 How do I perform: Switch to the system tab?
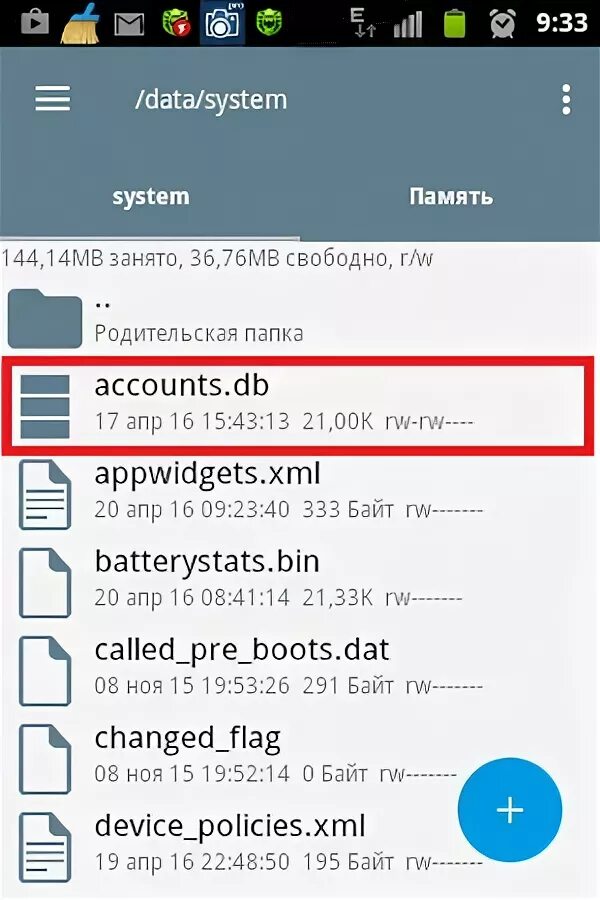point(150,196)
